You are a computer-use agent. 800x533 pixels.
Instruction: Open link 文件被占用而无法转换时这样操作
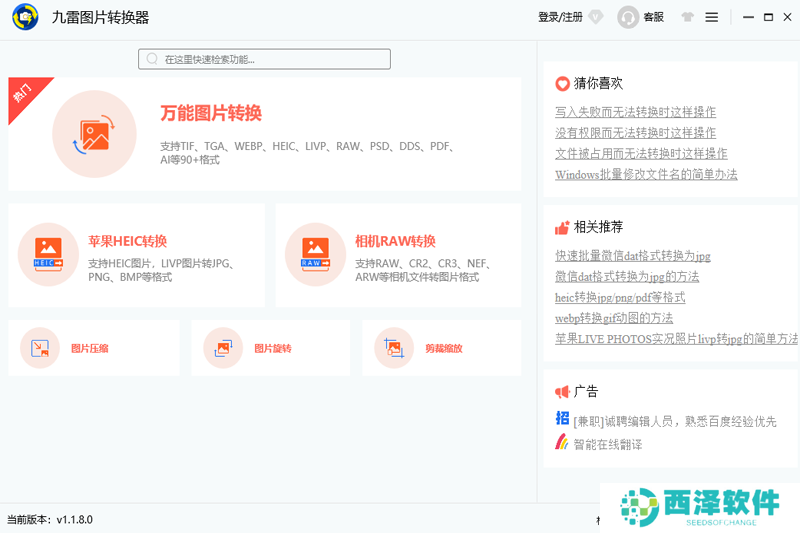[641, 154]
